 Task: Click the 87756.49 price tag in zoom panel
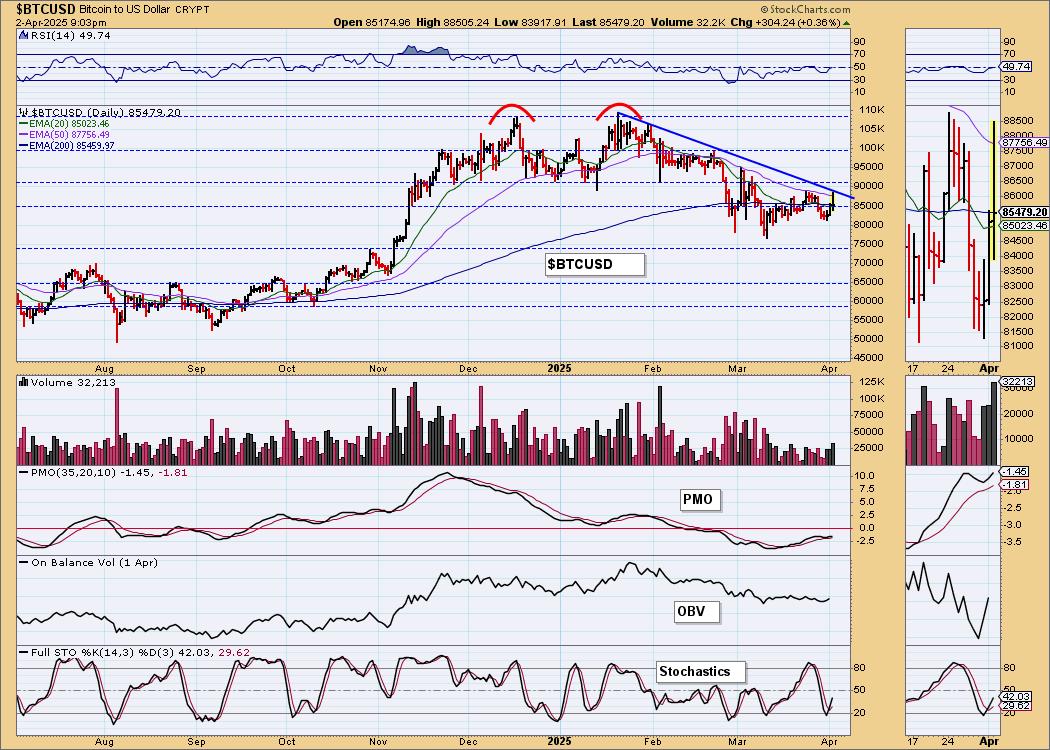tap(1024, 143)
